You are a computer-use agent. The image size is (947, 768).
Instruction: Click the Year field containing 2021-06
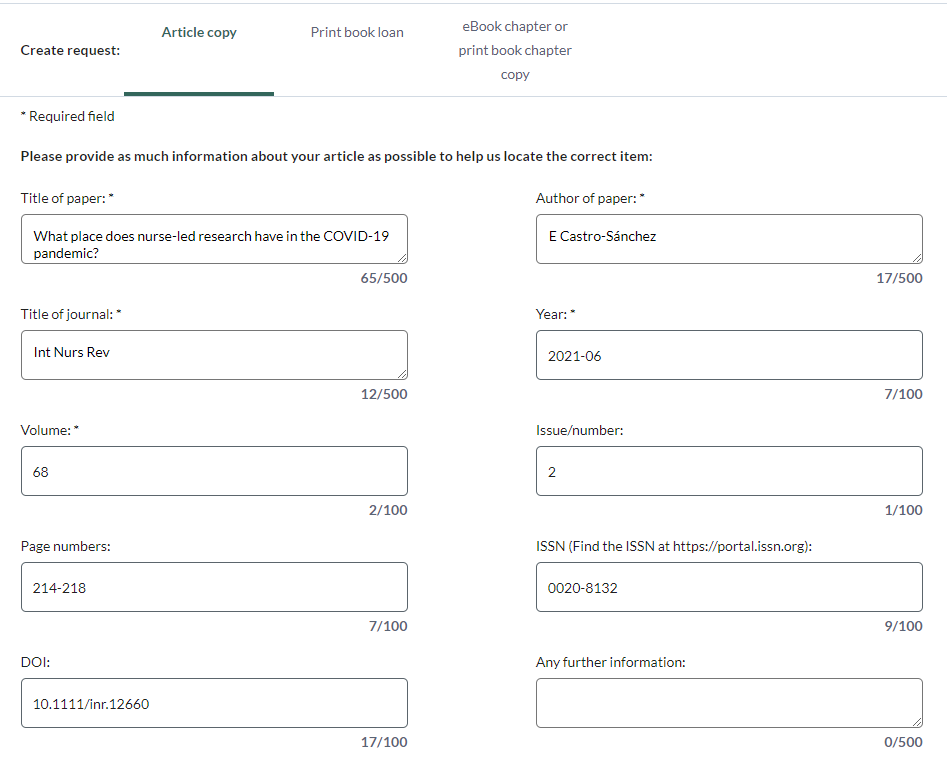tap(729, 355)
